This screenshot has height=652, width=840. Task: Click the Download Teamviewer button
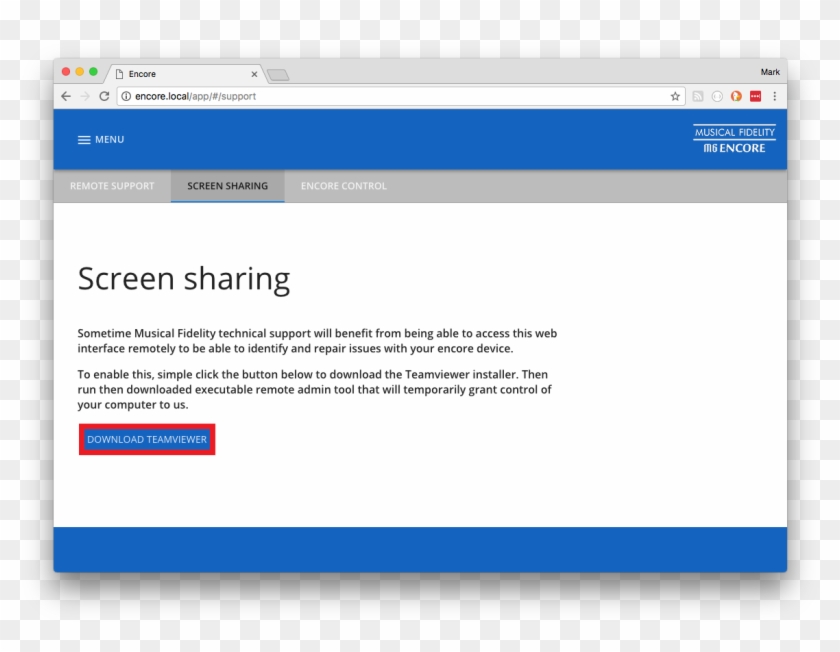(147, 440)
